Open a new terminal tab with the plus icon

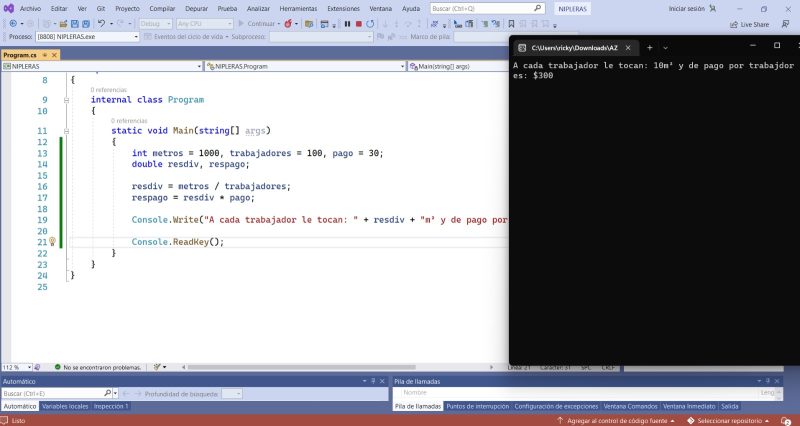pos(649,47)
